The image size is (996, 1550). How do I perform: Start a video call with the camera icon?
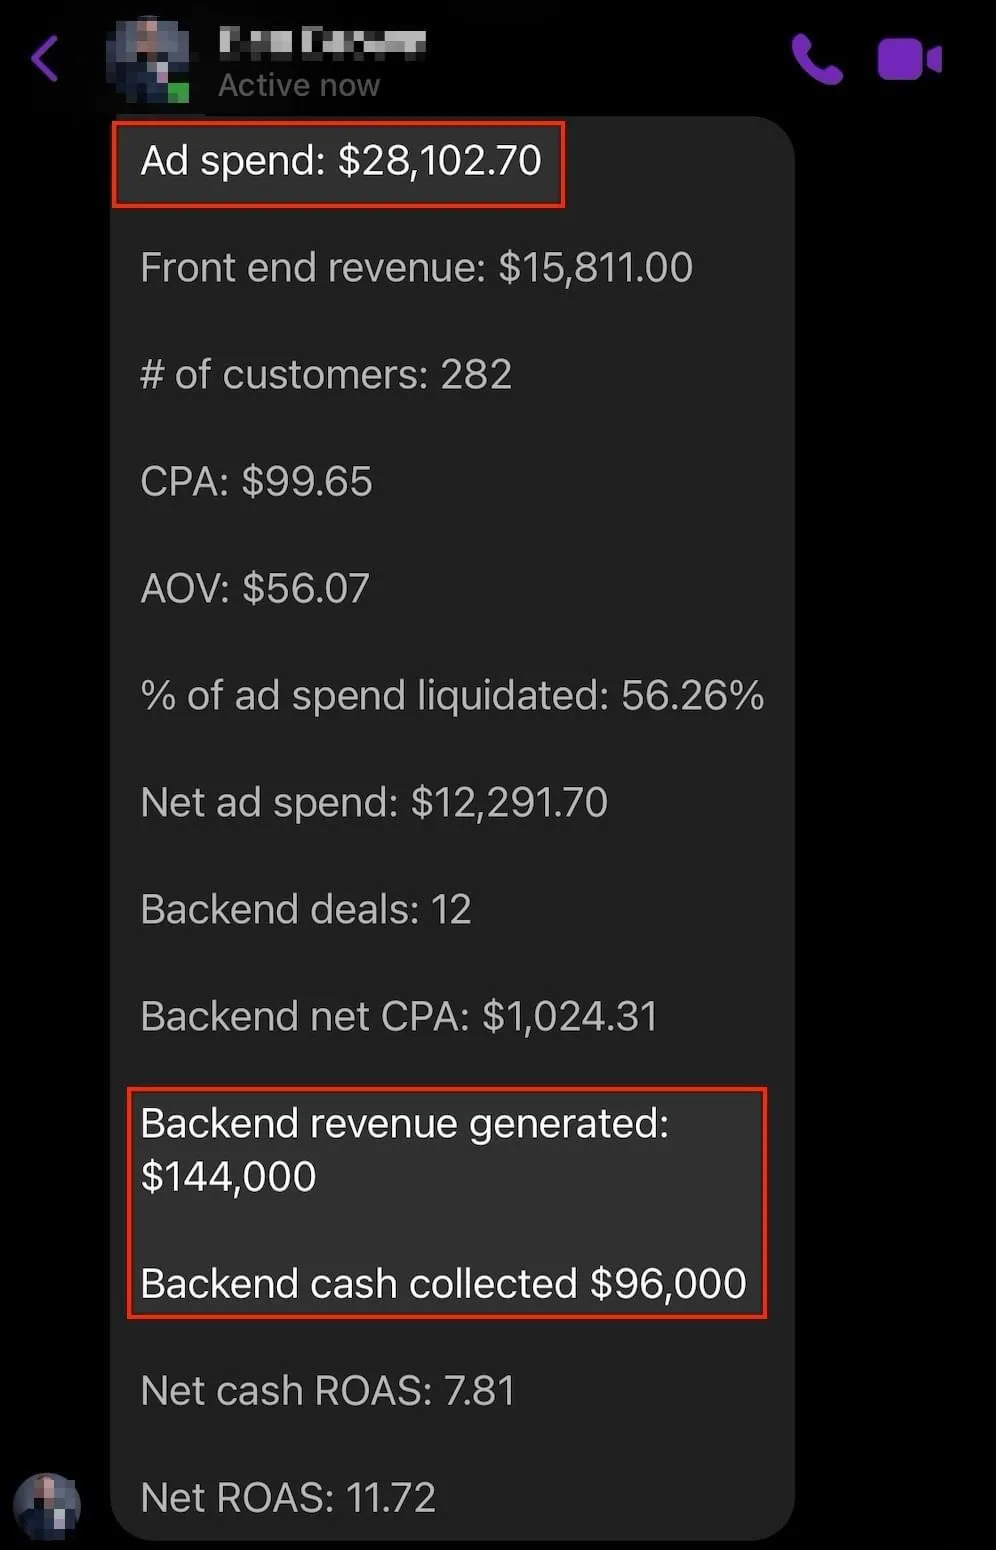click(910, 60)
